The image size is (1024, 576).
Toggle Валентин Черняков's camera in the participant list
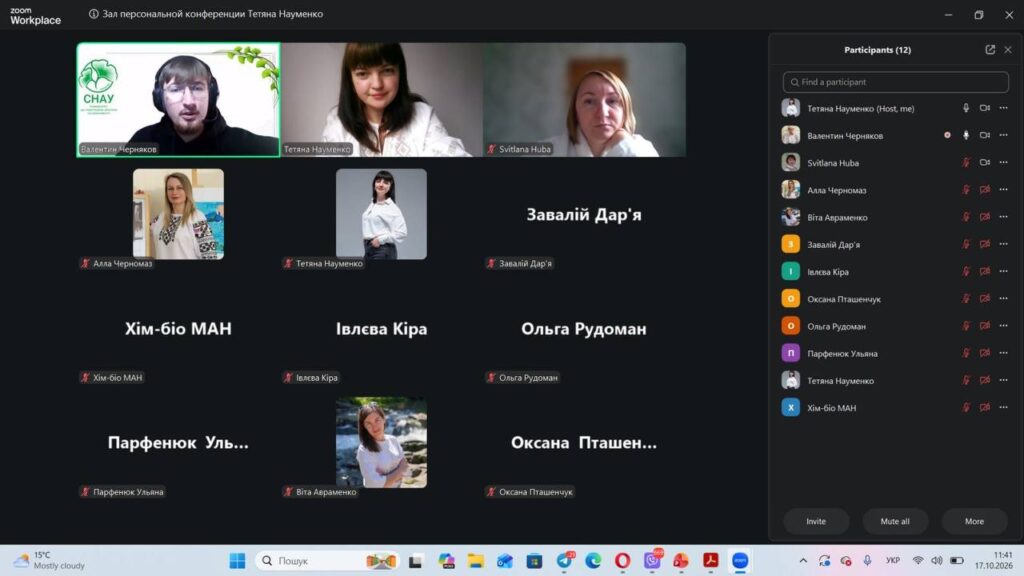click(985, 135)
